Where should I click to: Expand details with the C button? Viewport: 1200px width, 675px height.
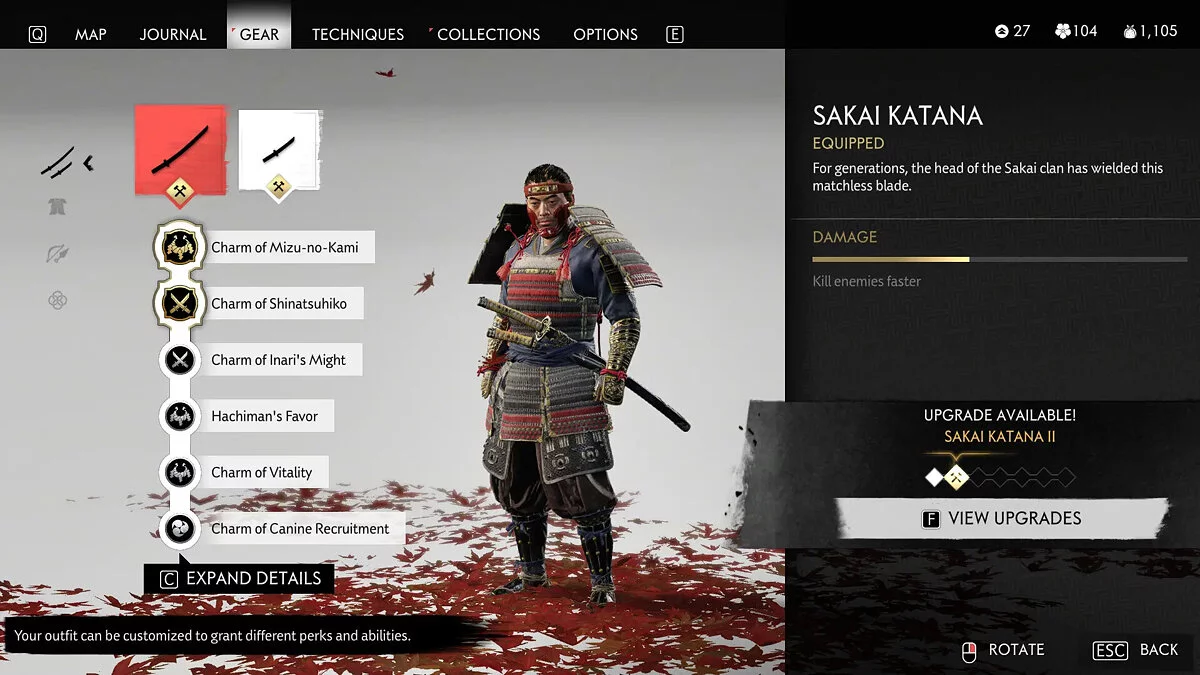tap(239, 578)
